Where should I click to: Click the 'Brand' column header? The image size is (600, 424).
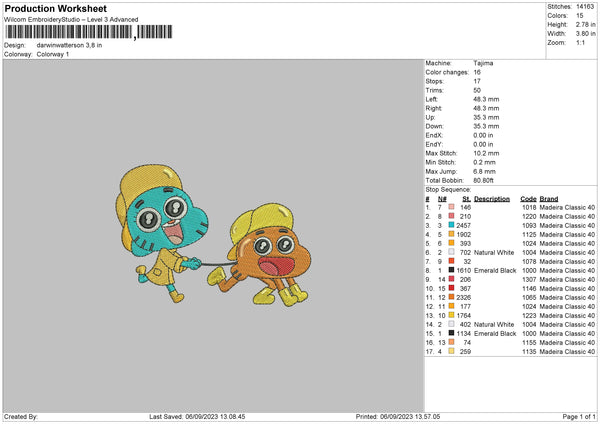549,199
